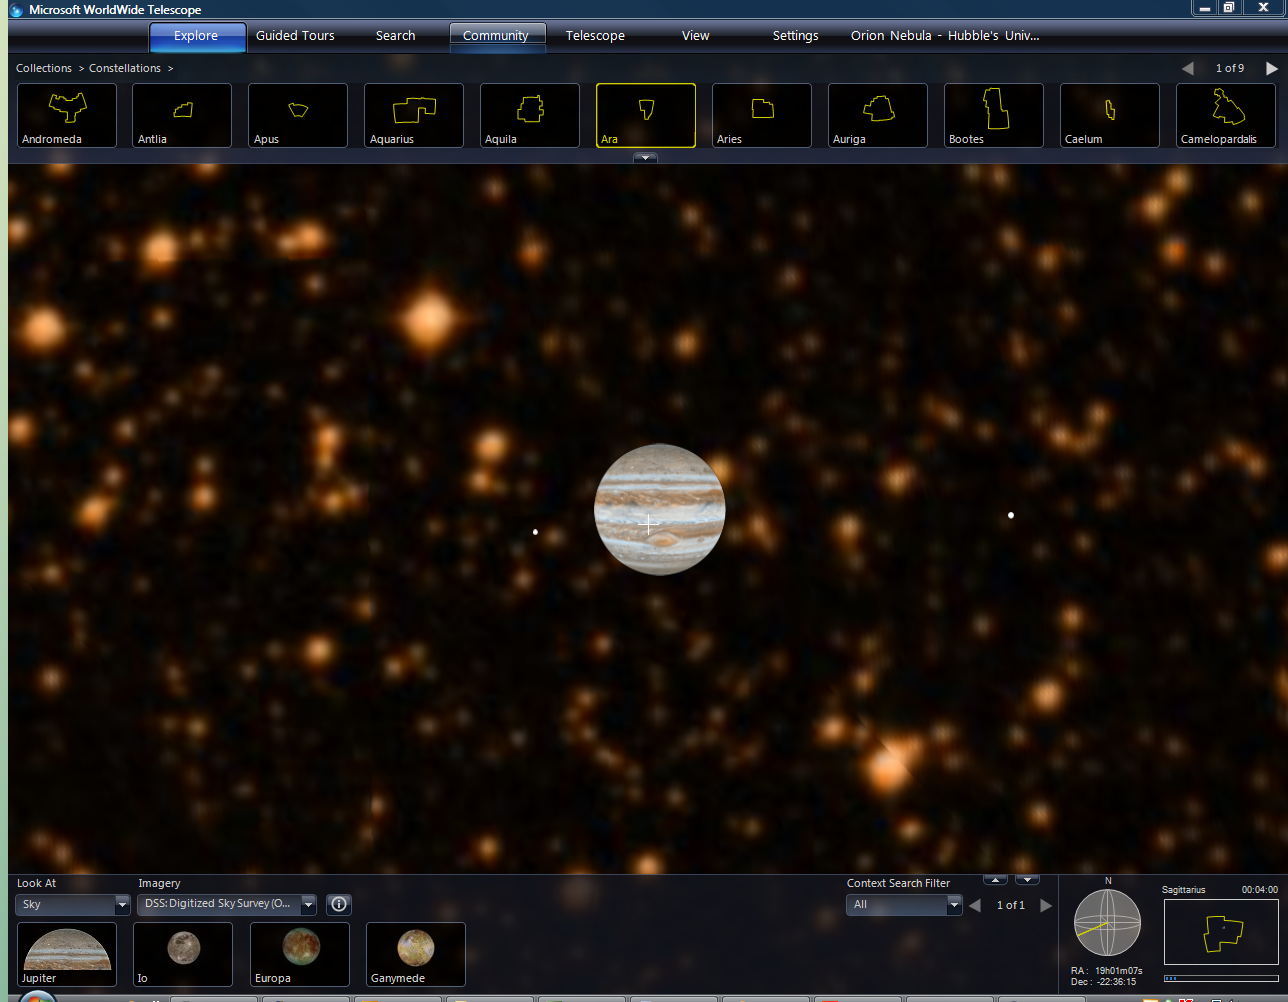The image size is (1288, 1002).
Task: Click the Sagittarius constellation overview map
Action: click(x=1221, y=933)
